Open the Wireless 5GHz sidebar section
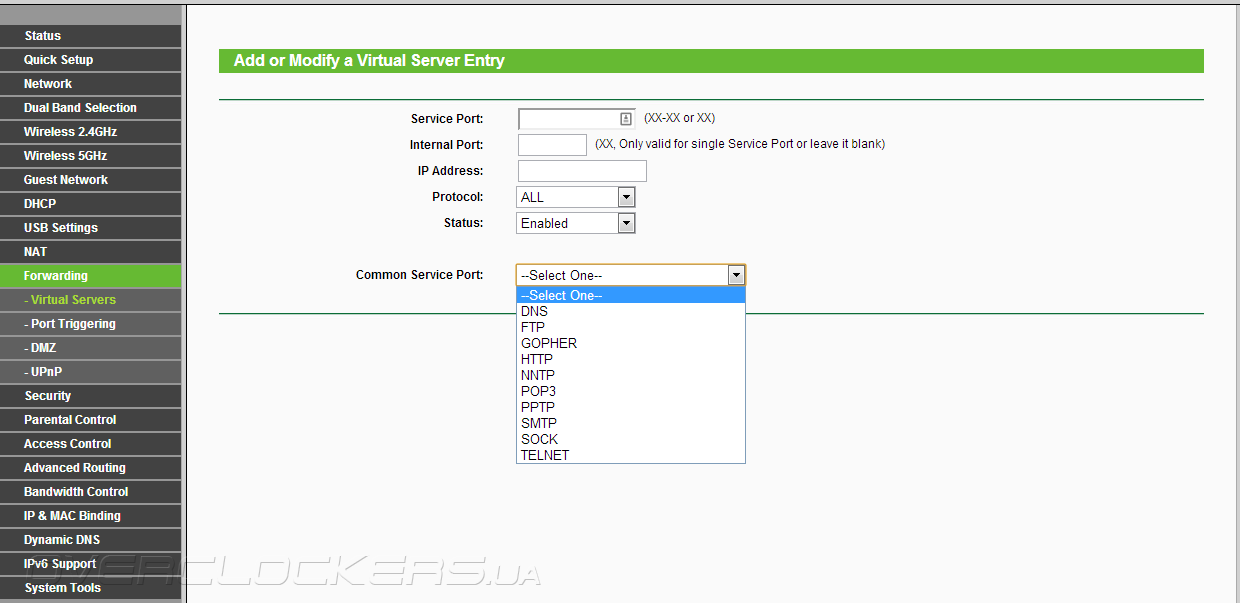 [91, 156]
